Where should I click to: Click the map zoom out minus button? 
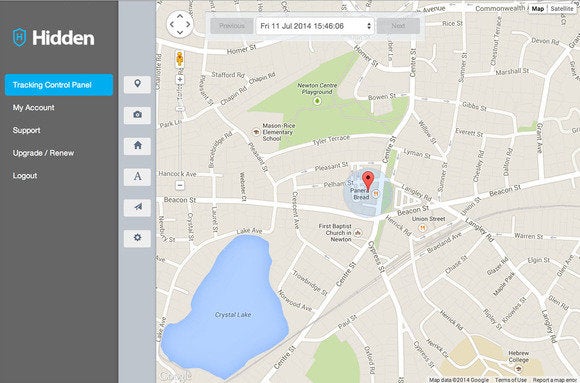click(x=180, y=185)
